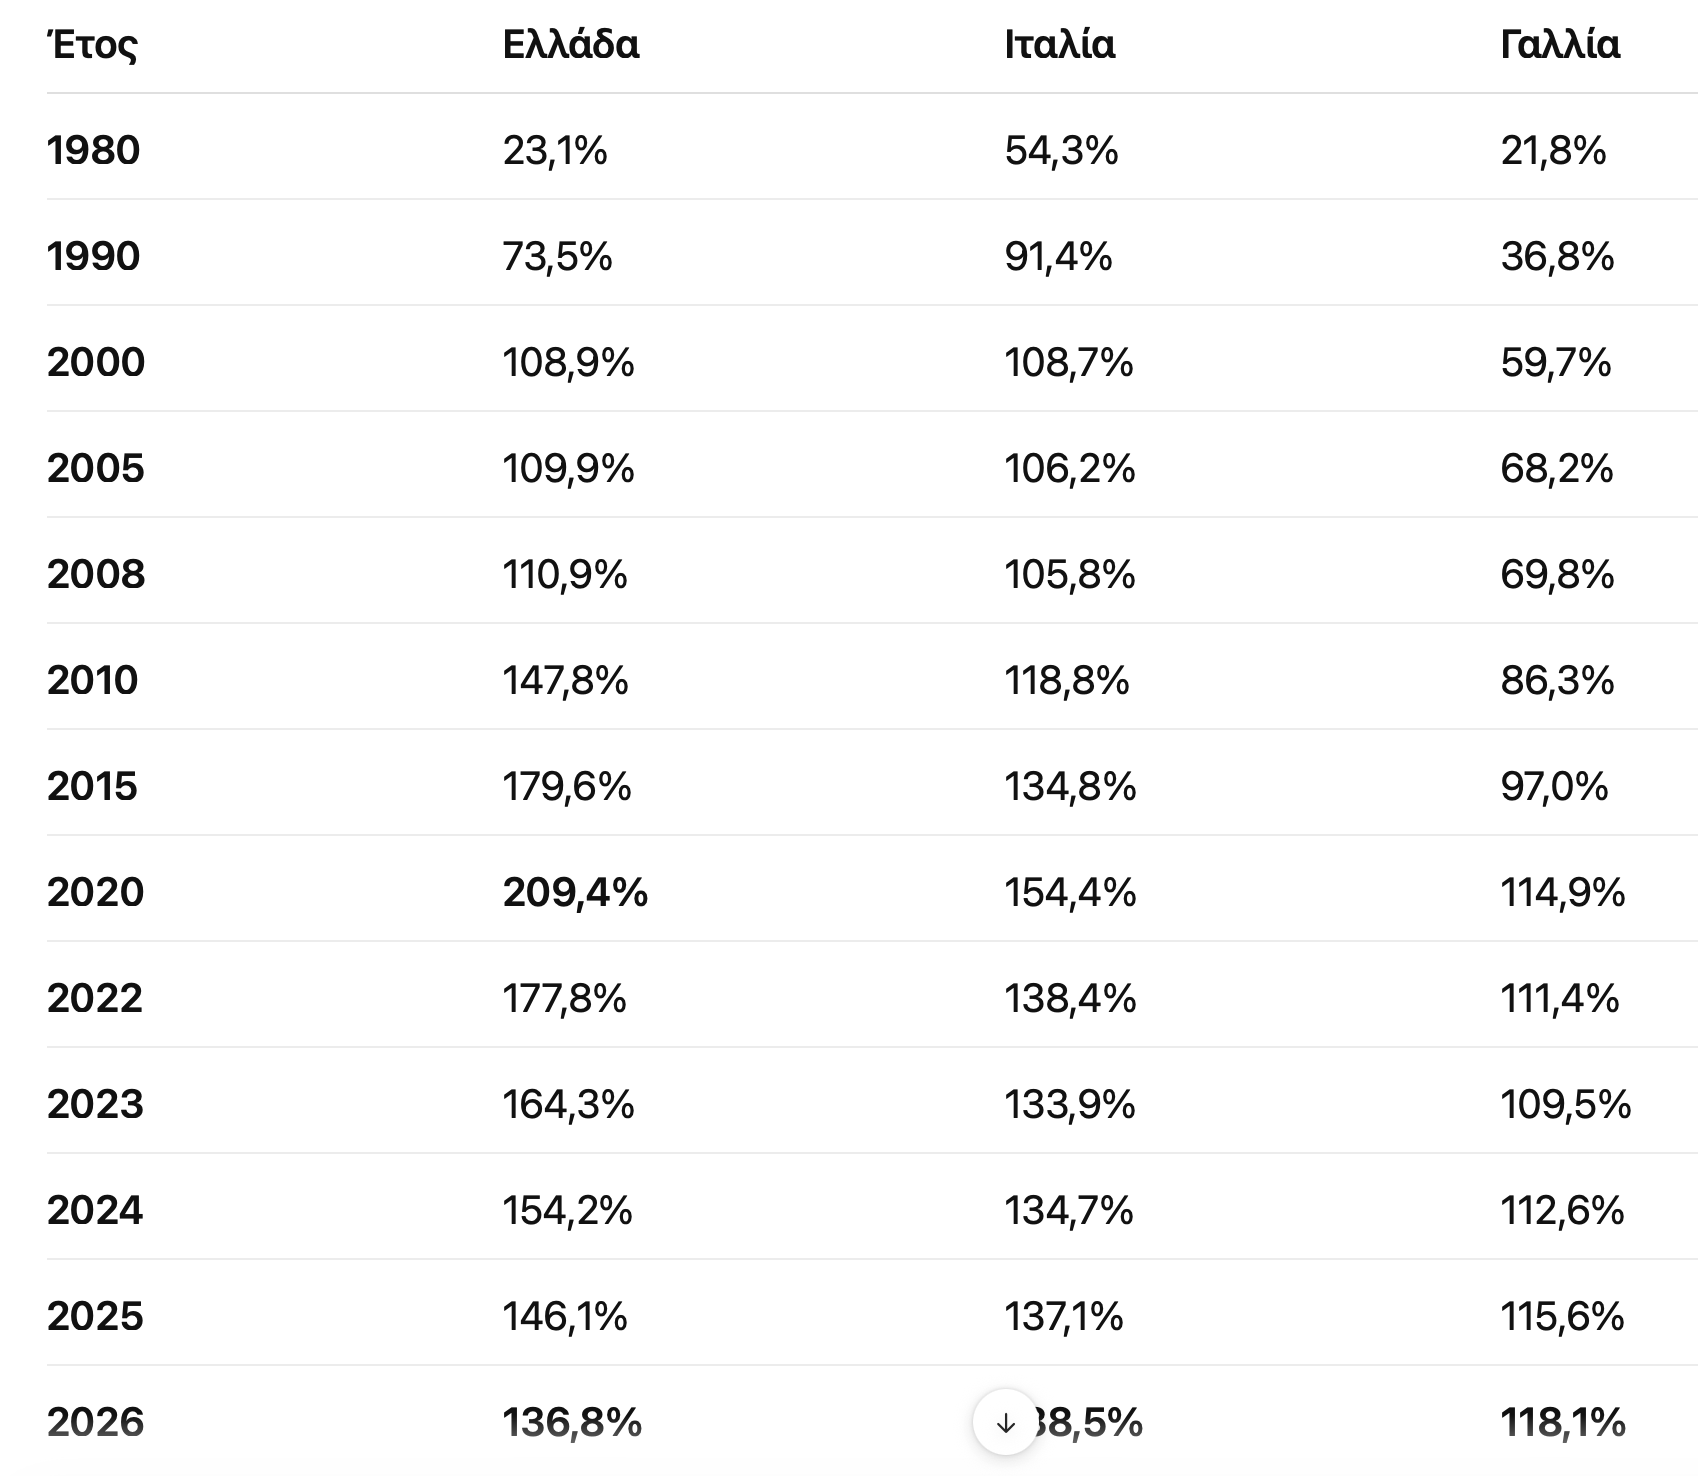Viewport: 1698px width, 1476px height.
Task: Click France's 1980 value 21,8%
Action: tap(1554, 151)
